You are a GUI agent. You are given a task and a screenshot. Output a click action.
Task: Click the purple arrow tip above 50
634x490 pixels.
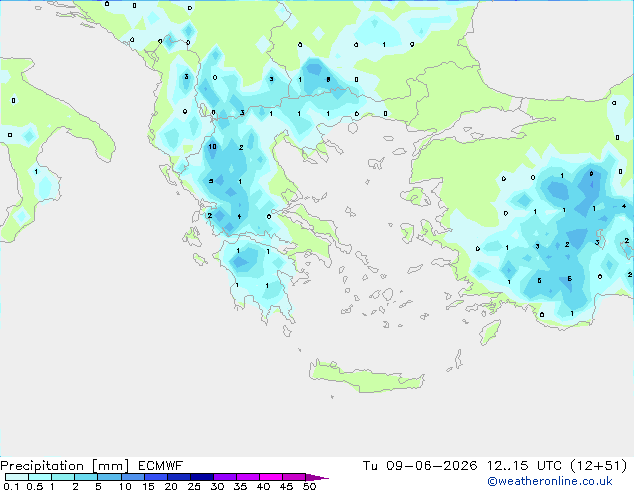317,477
